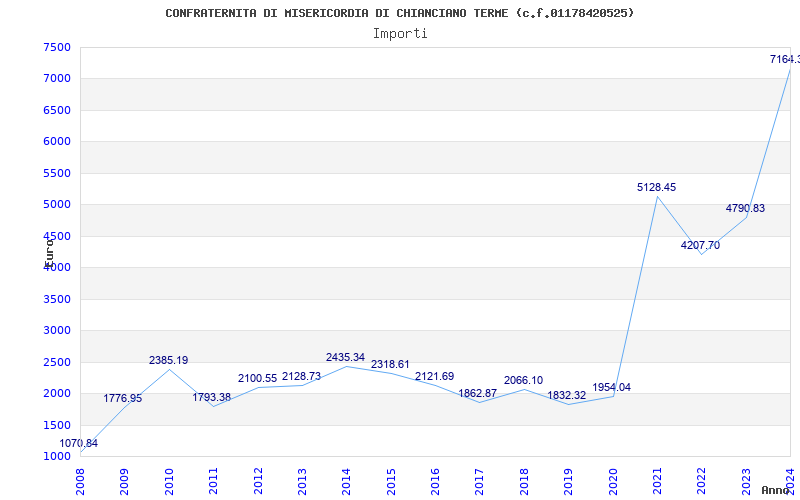Screen dimensions: 800x500
Task: Click the 1500 y-axis value
Action: pyautogui.click(x=57, y=426)
